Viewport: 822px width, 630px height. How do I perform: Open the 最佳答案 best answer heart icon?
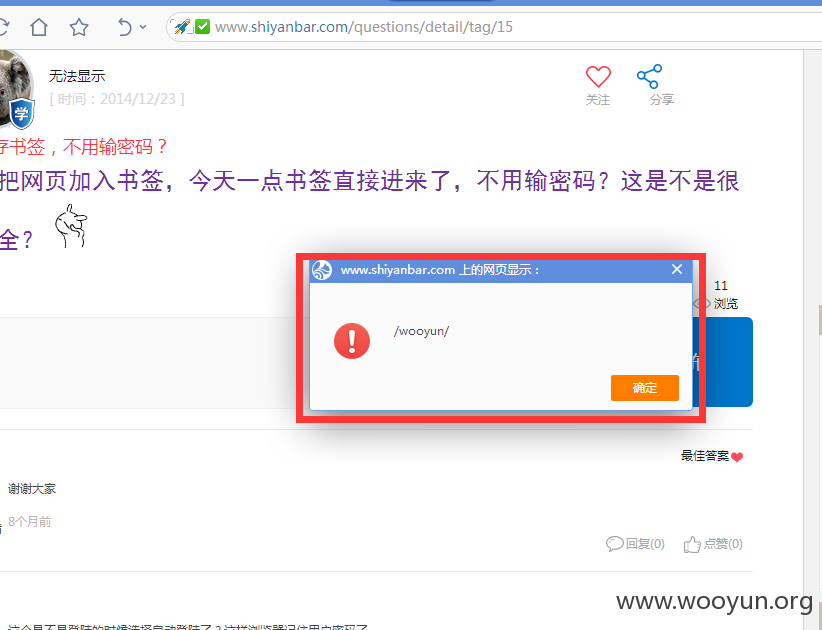(737, 457)
